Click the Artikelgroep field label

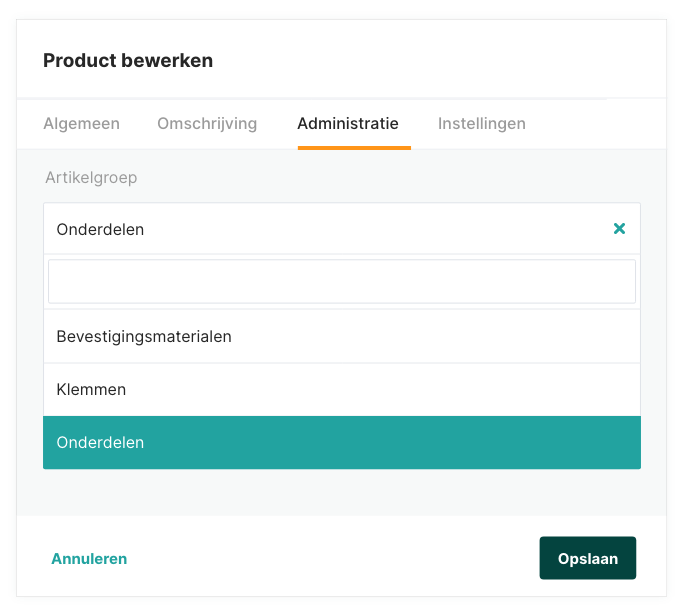pyautogui.click(x=91, y=177)
